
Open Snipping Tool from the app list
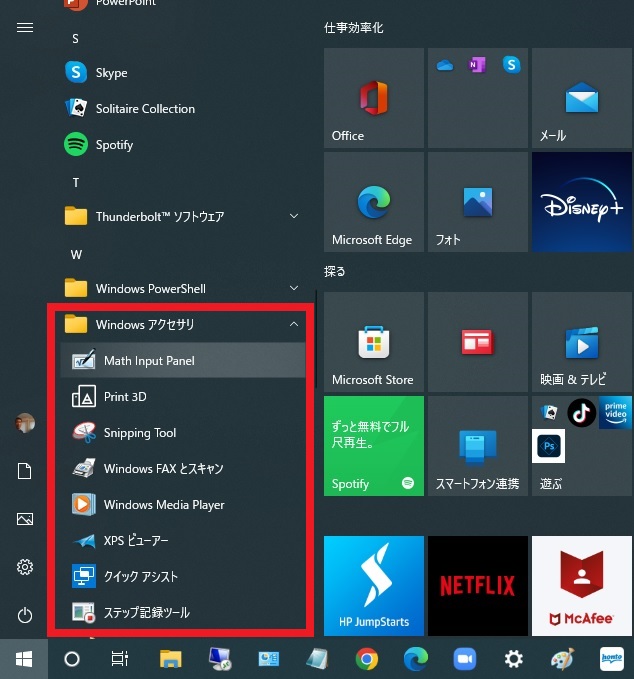[139, 433]
